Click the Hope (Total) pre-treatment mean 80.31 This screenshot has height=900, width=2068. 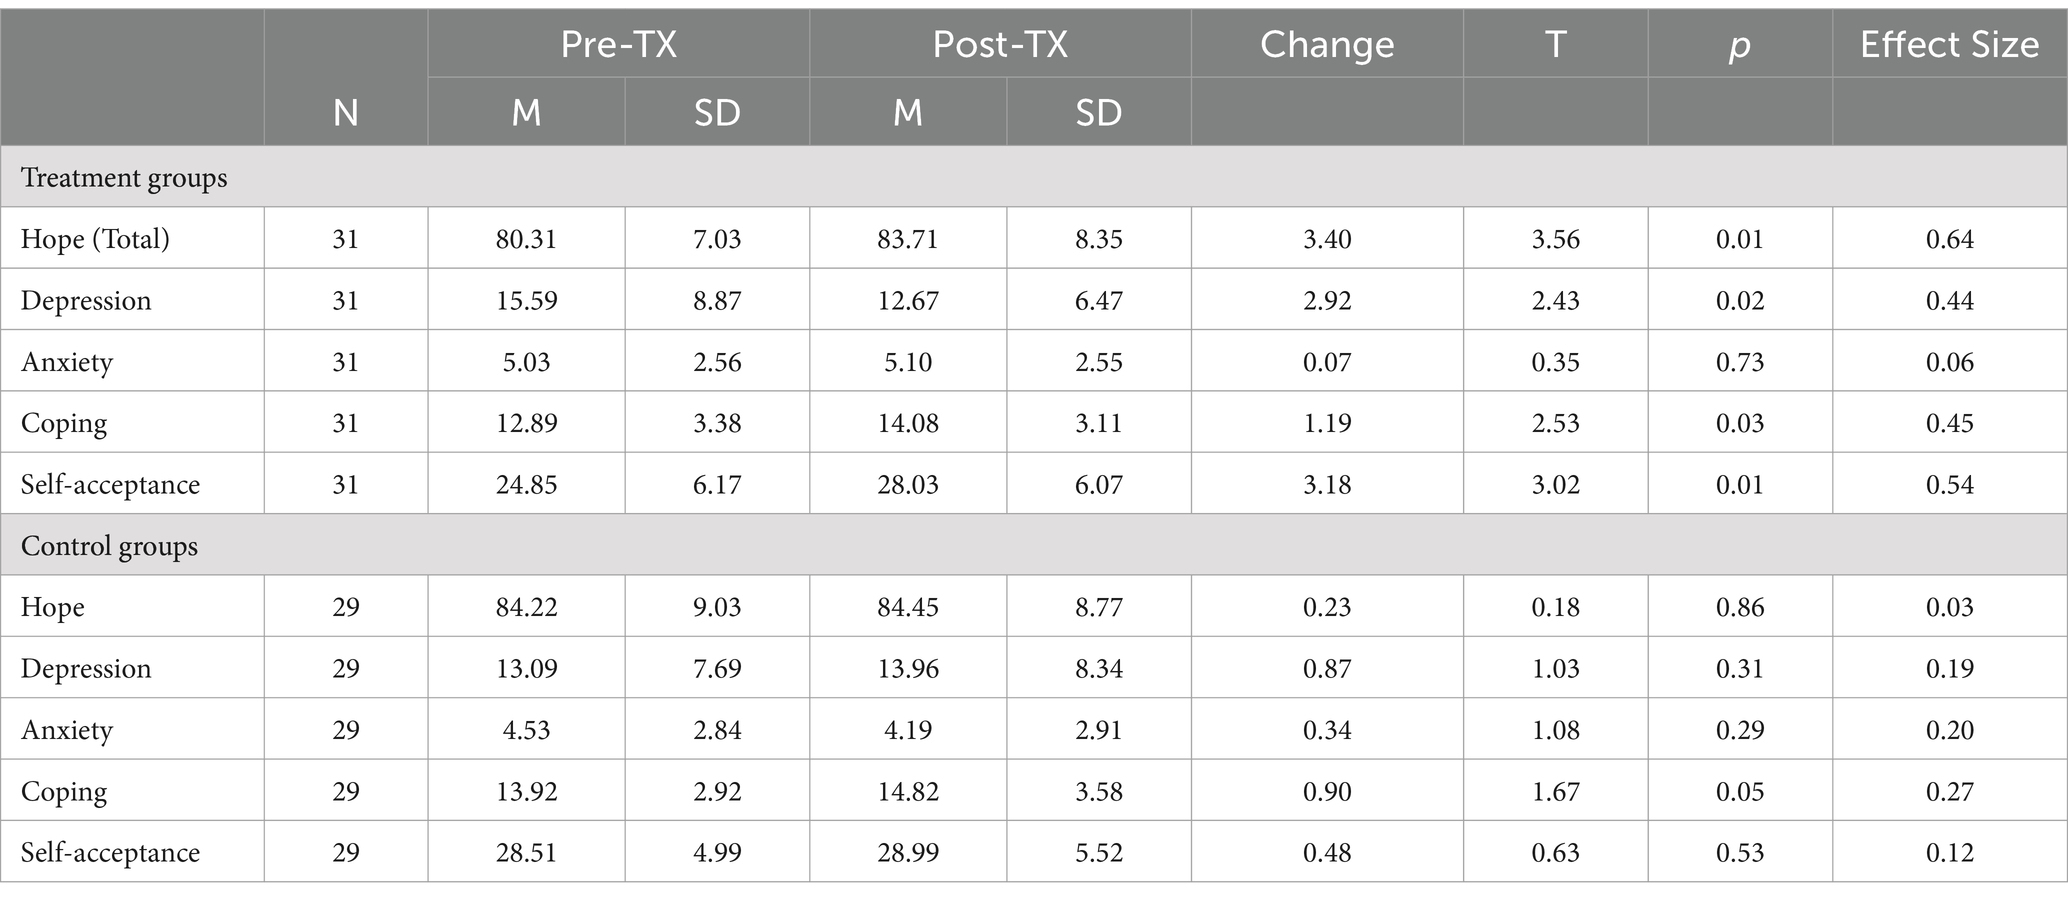(x=526, y=239)
